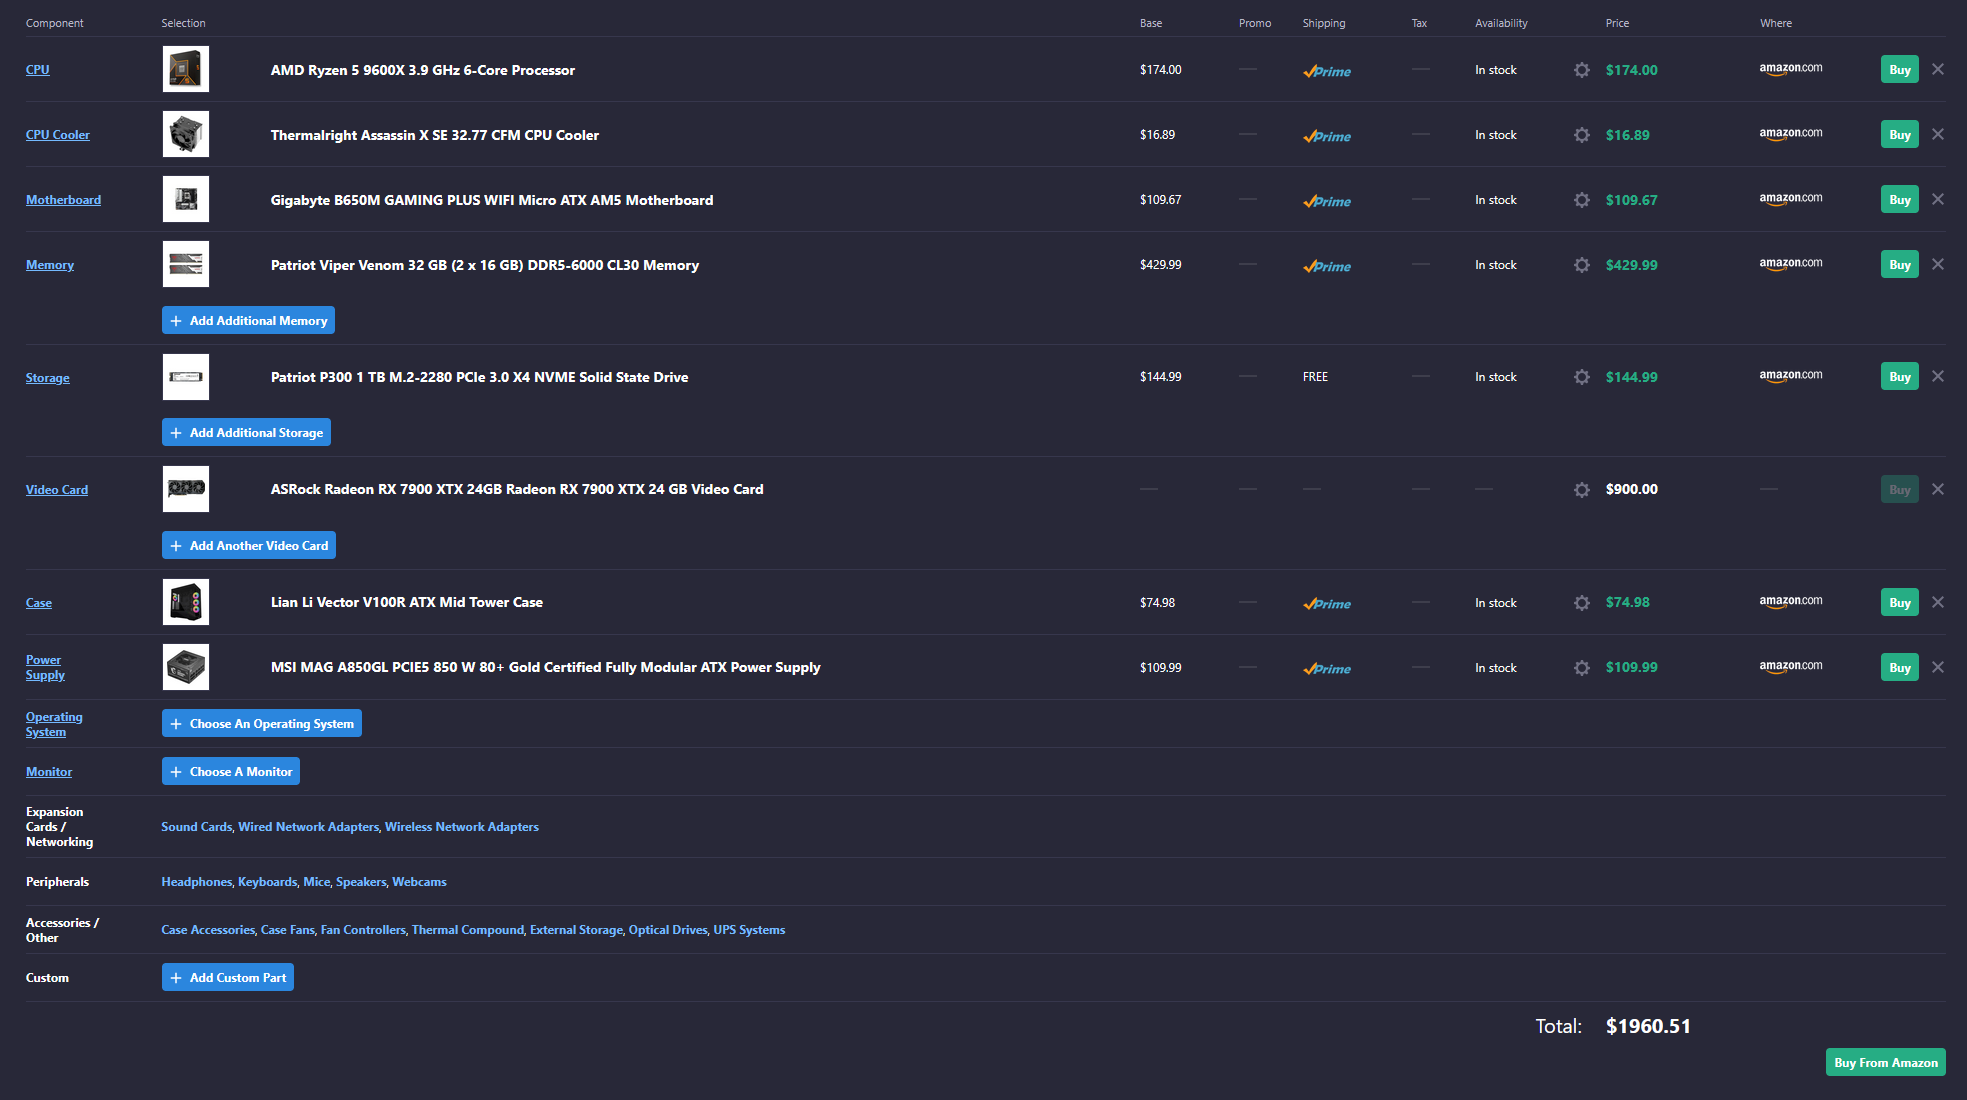Click the Amazon logo in the CPU row

(x=1791, y=69)
